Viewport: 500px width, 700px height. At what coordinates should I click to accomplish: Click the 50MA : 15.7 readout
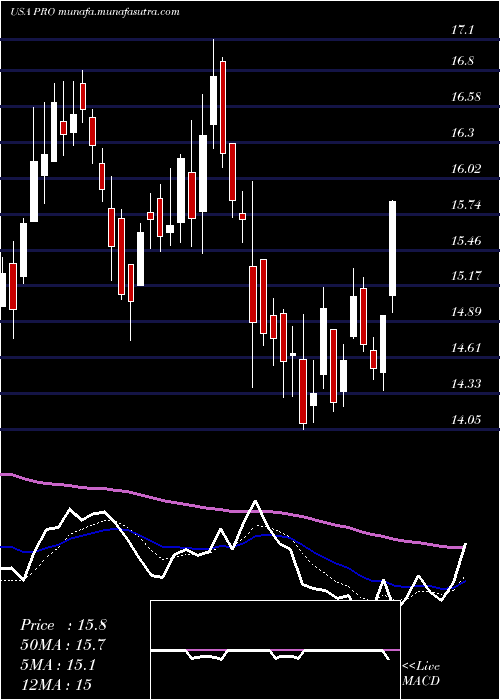pyautogui.click(x=63, y=645)
